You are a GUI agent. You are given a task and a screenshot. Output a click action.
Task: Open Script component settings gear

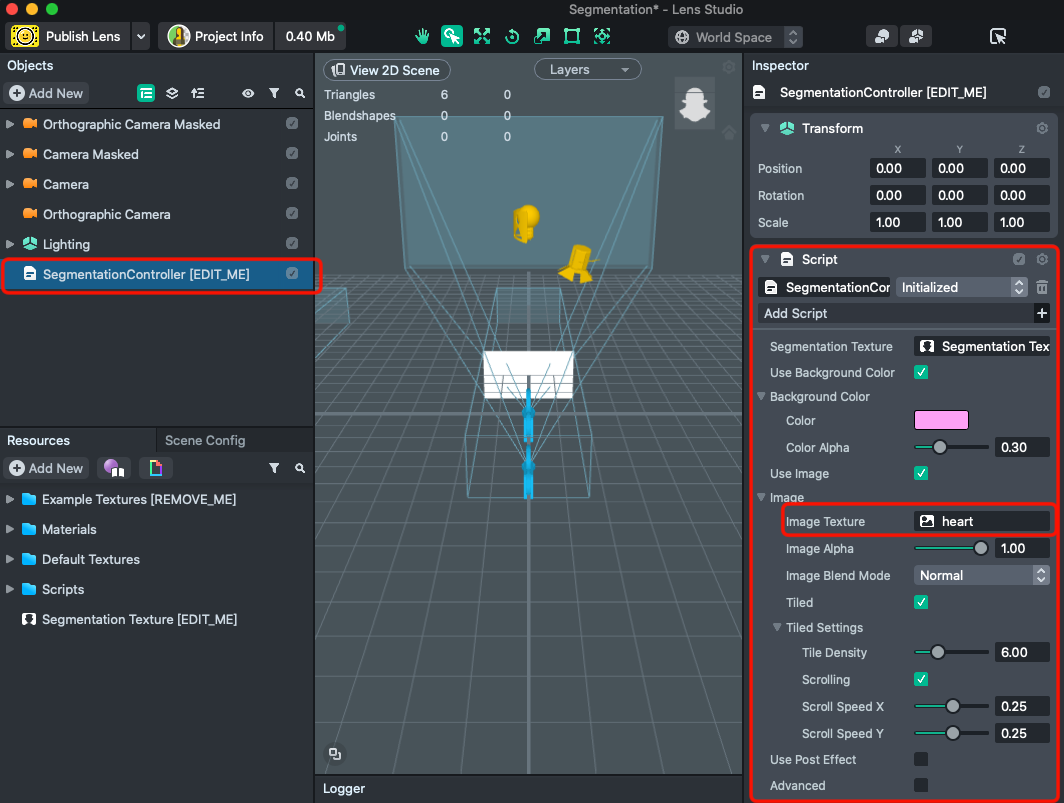(1042, 259)
